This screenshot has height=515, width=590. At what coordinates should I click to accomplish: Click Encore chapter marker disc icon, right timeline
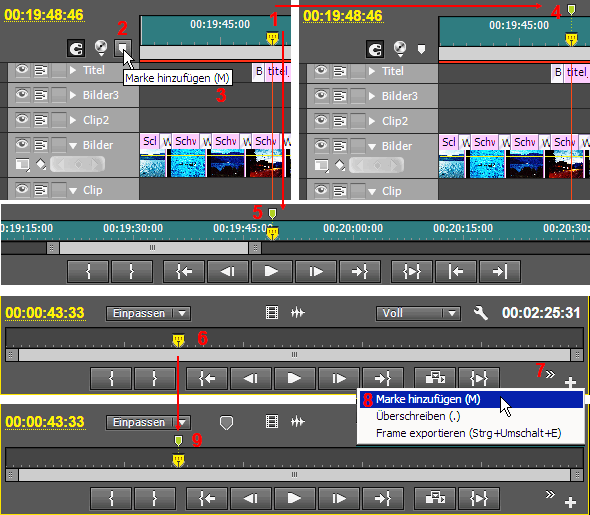[400, 49]
